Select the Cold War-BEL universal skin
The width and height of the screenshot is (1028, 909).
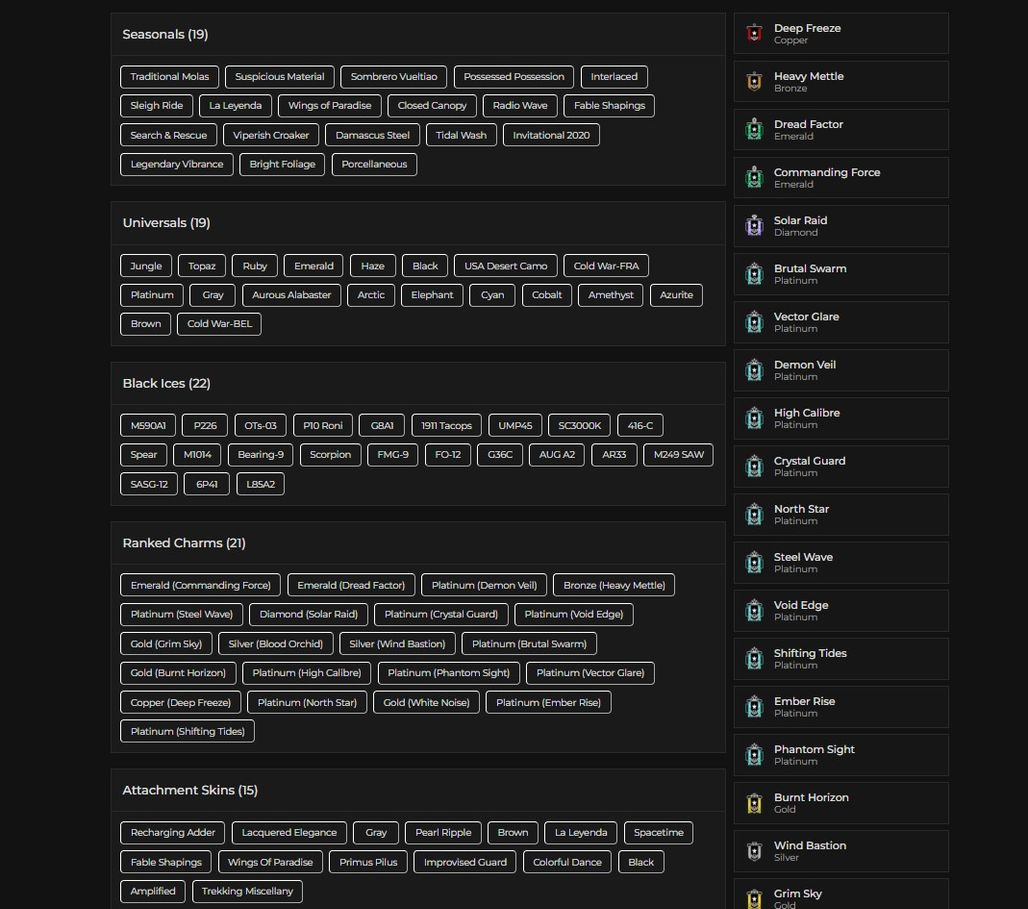click(219, 323)
